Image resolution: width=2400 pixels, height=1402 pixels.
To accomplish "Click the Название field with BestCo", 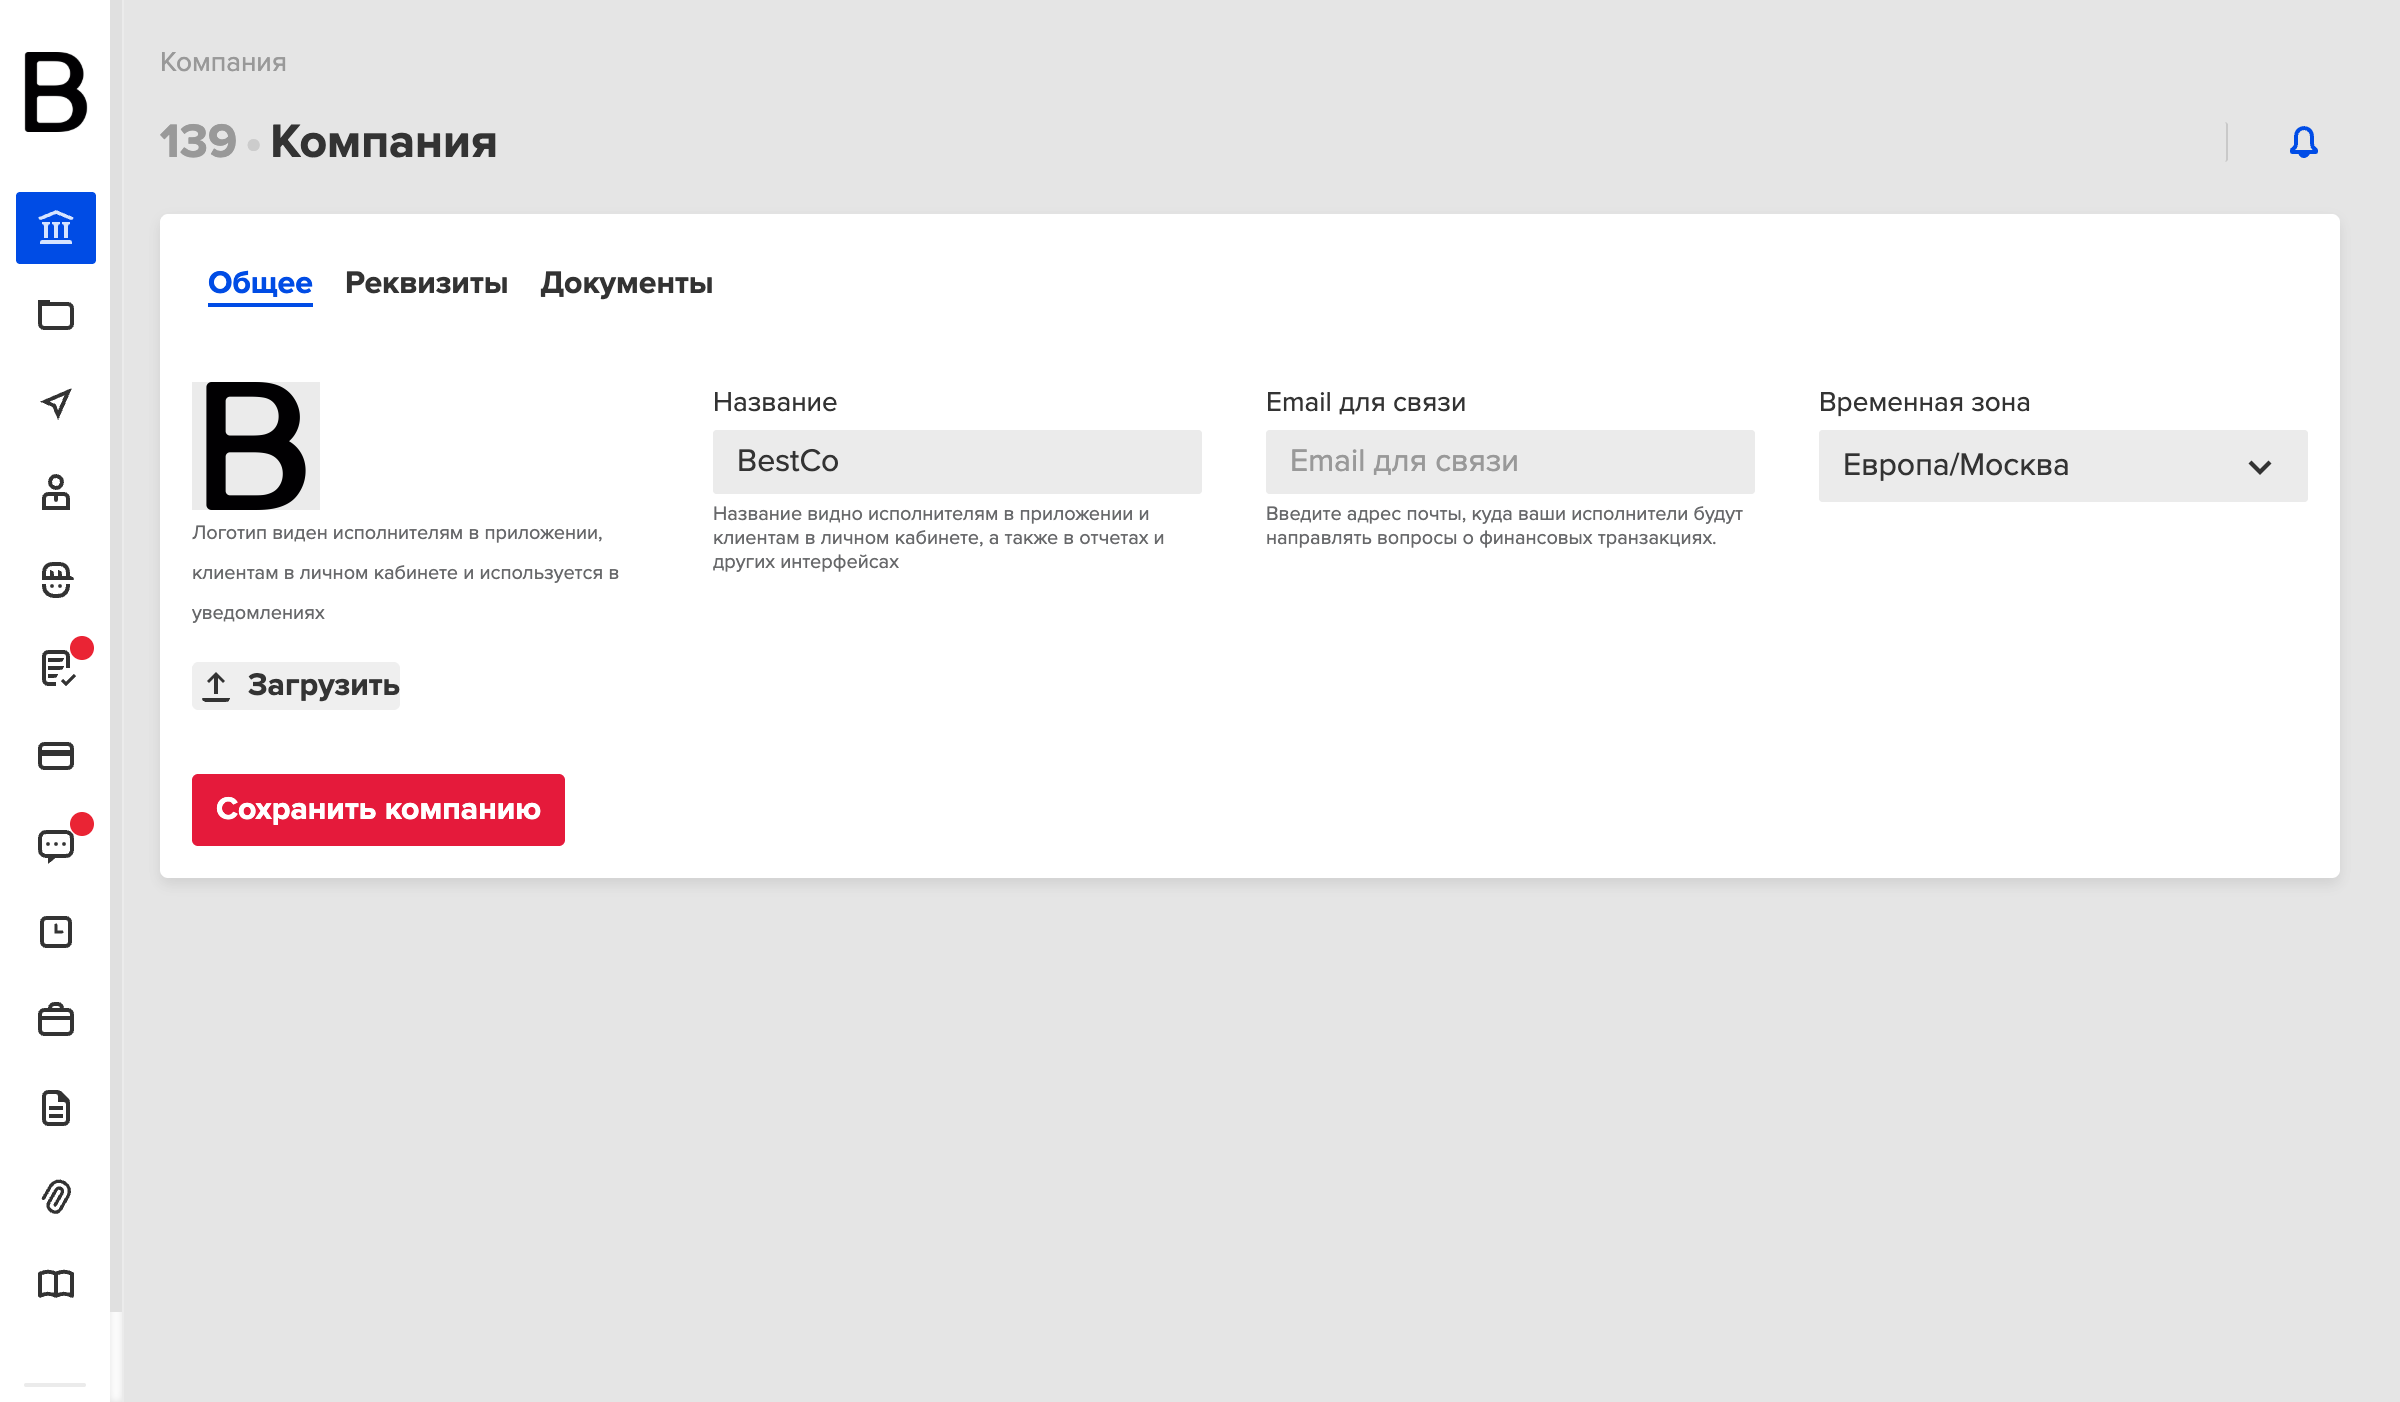I will pos(957,462).
